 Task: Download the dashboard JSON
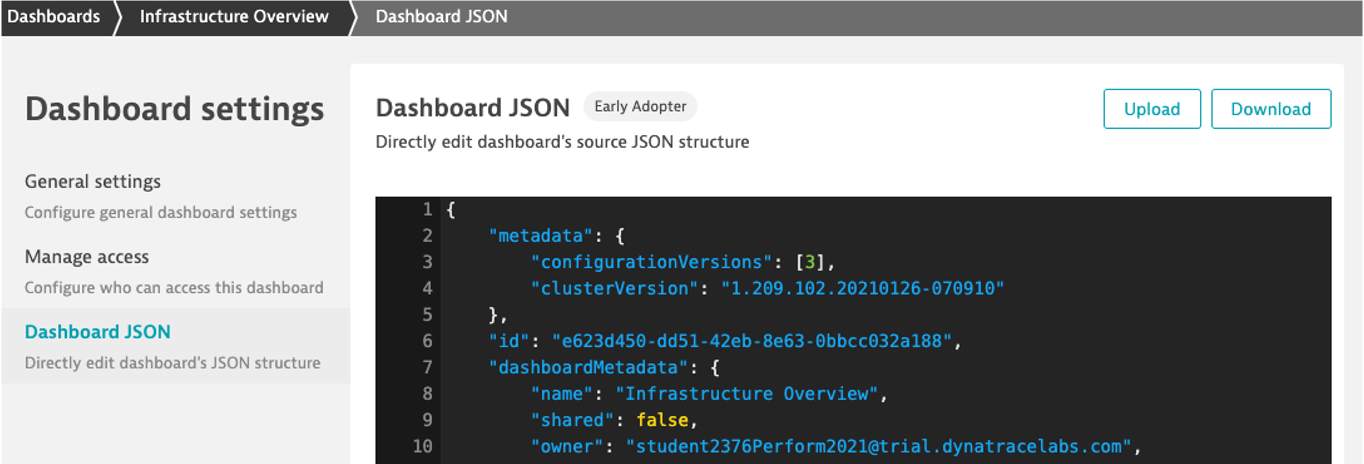[1271, 109]
